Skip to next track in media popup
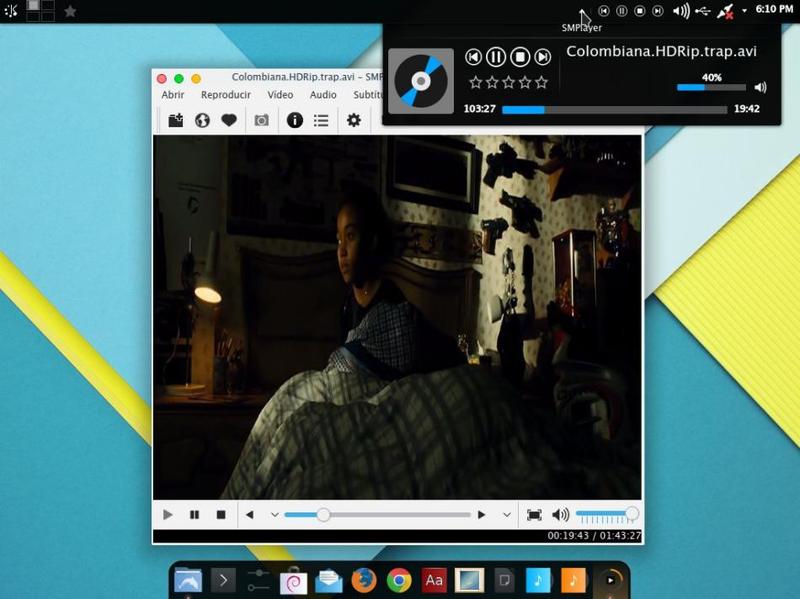This screenshot has height=599, width=800. [543, 57]
